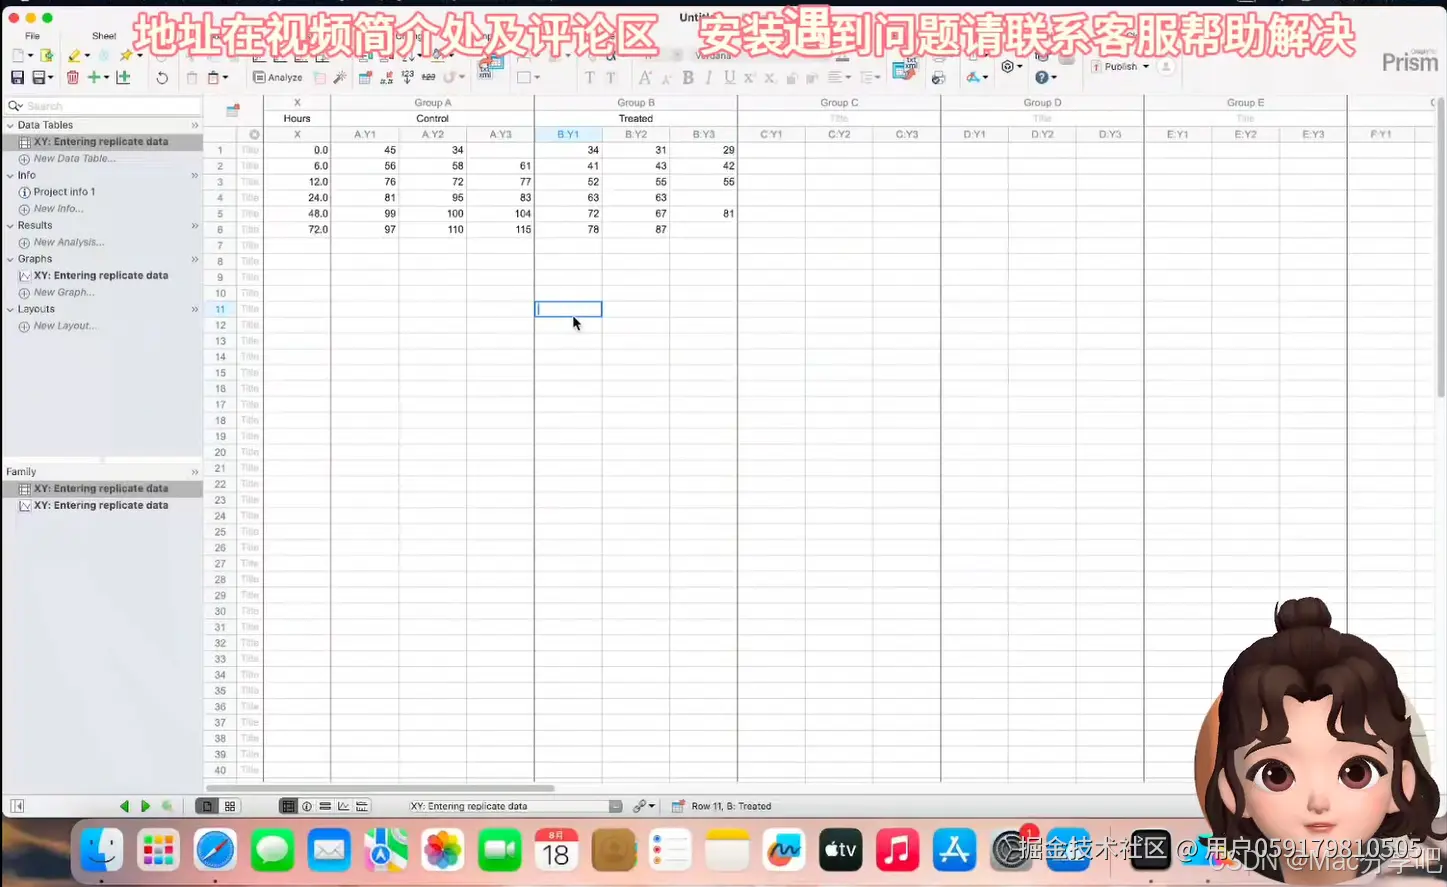Collapse the Data Tables section
1447x887 pixels.
[x=10, y=125]
